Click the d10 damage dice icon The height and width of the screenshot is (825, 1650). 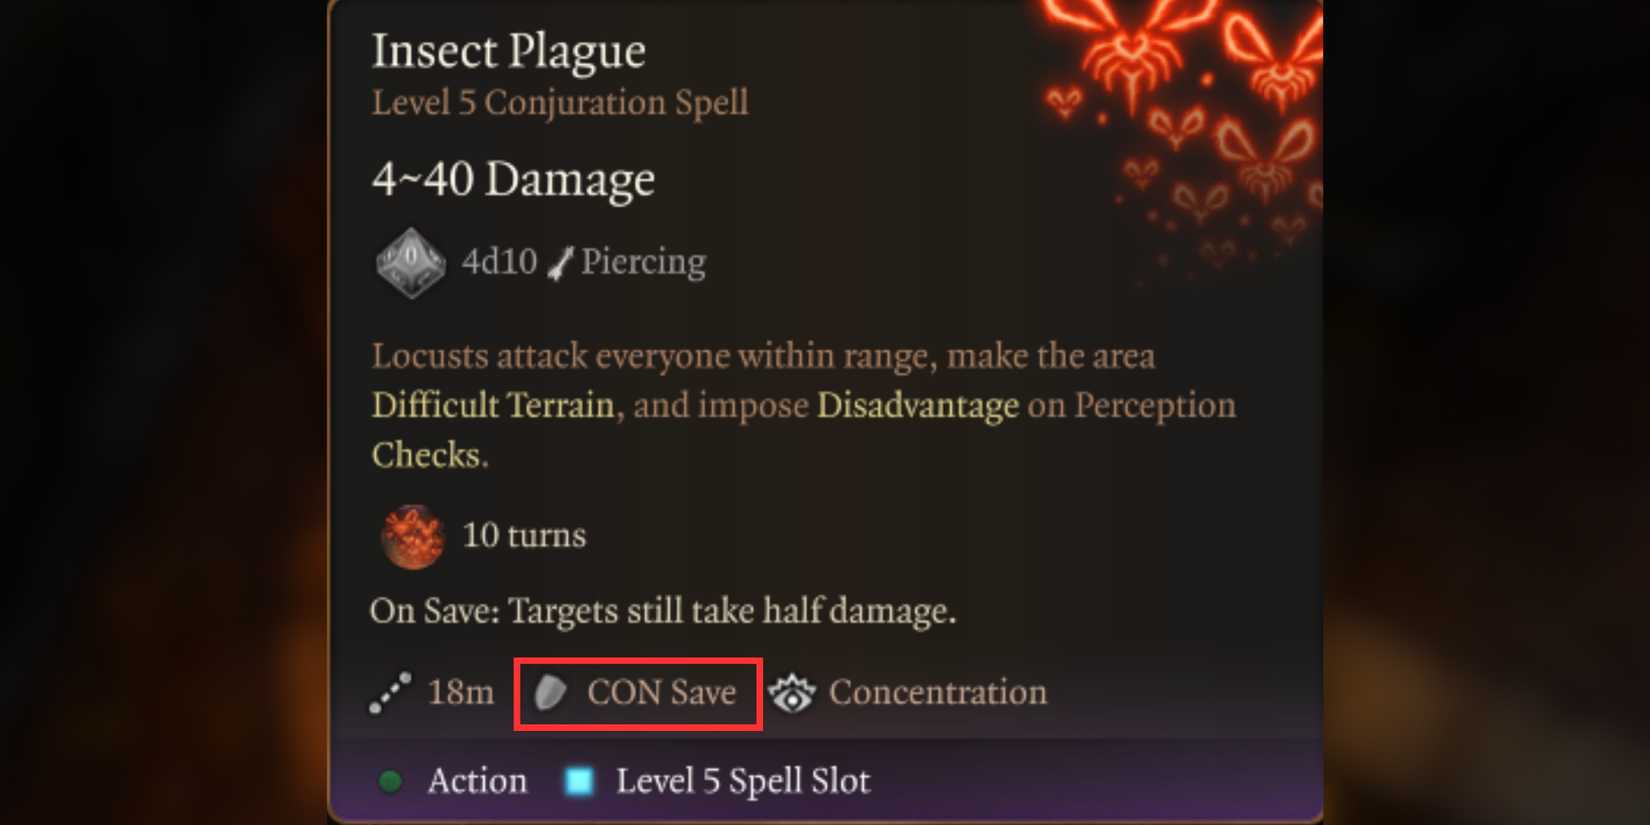(410, 263)
